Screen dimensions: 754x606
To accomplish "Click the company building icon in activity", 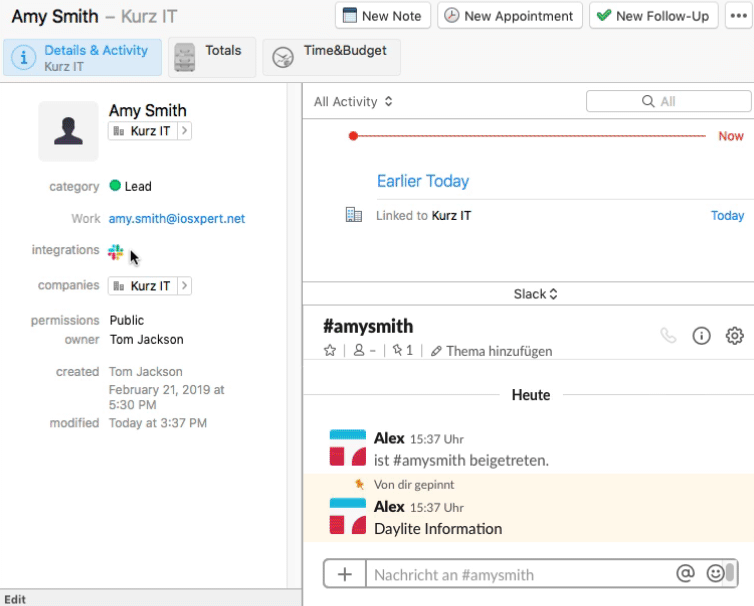I will pyautogui.click(x=354, y=215).
